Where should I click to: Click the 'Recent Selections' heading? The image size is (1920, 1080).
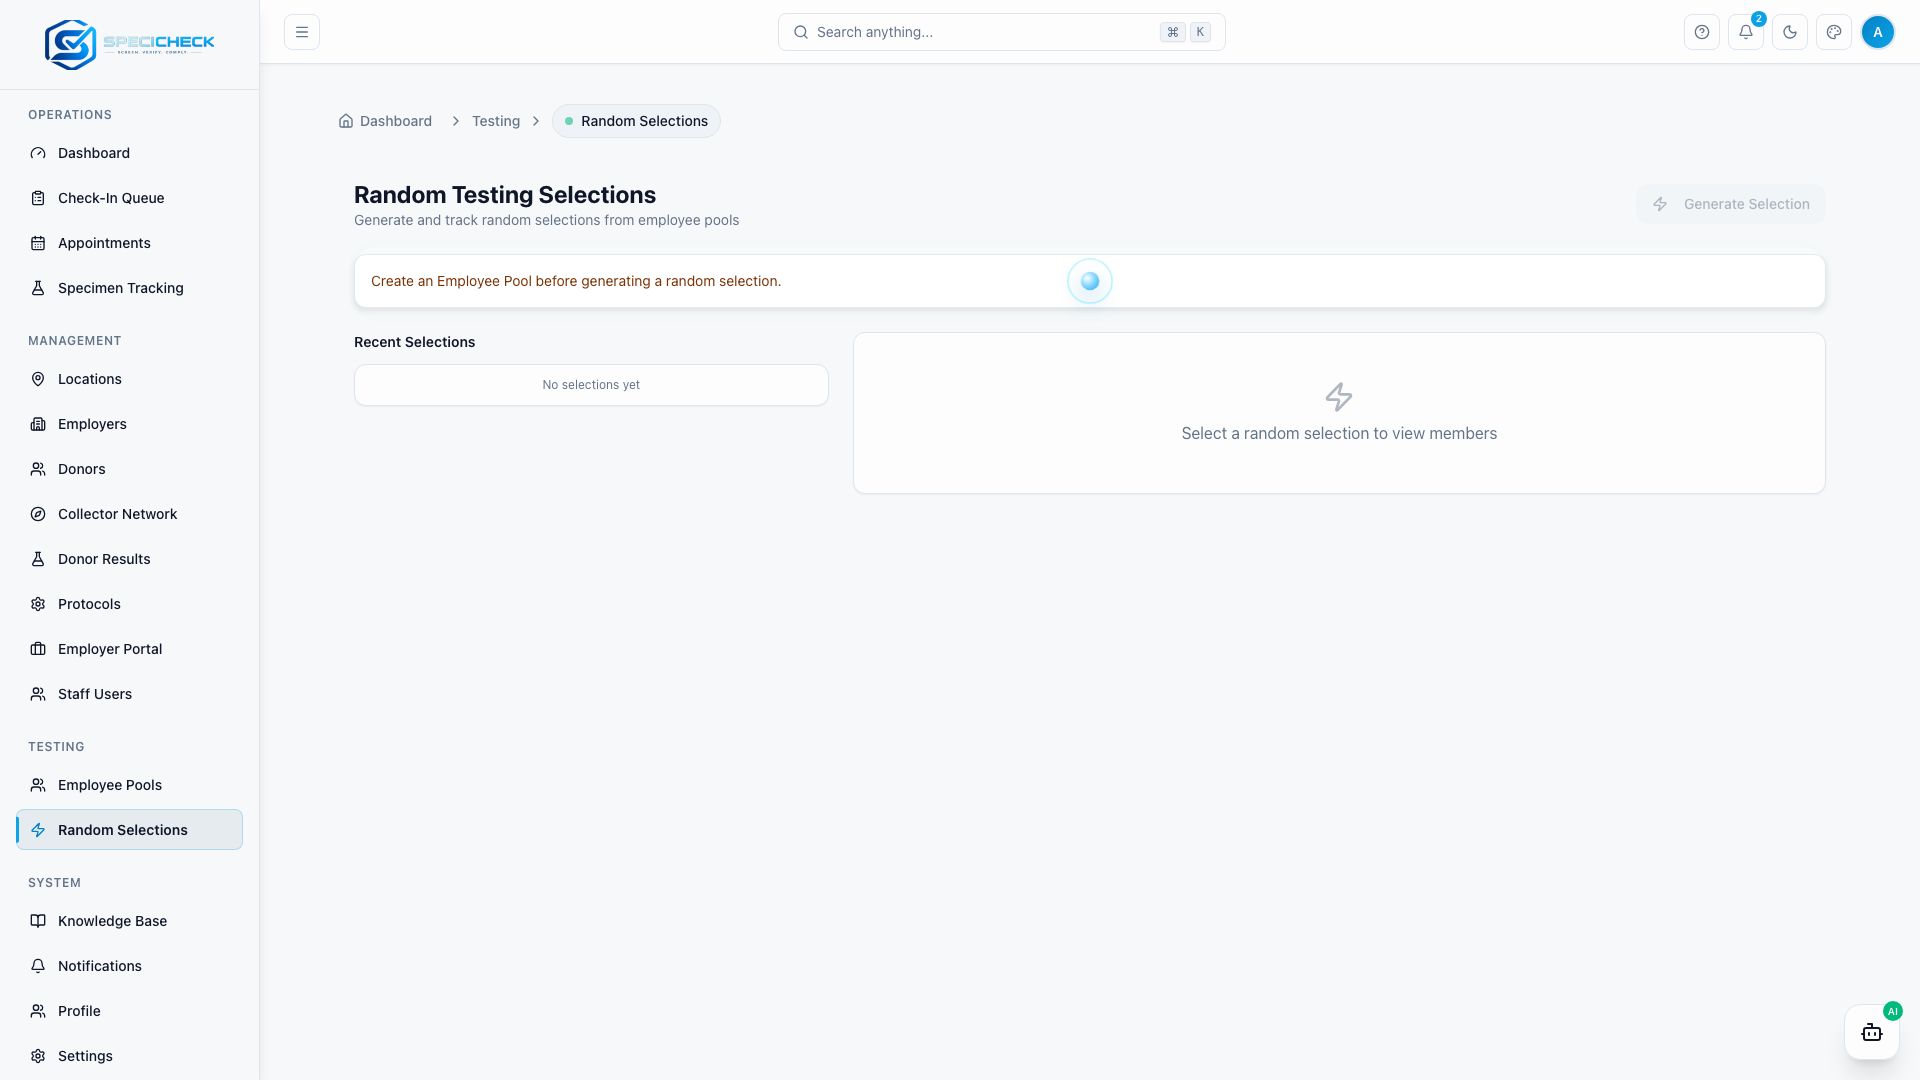coord(415,342)
